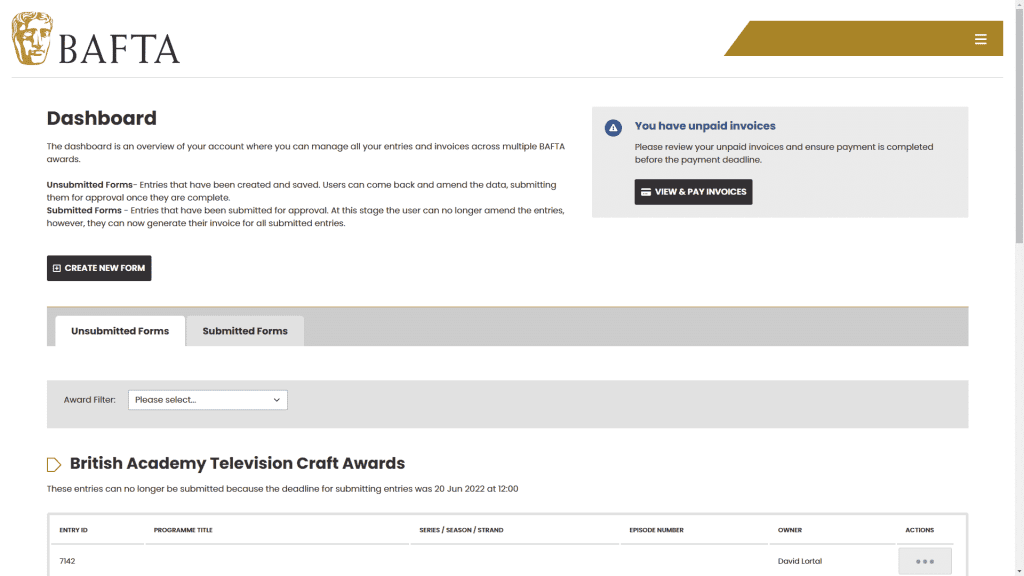Switch to the Submitted Forms tab
The height and width of the screenshot is (576, 1024).
click(245, 331)
